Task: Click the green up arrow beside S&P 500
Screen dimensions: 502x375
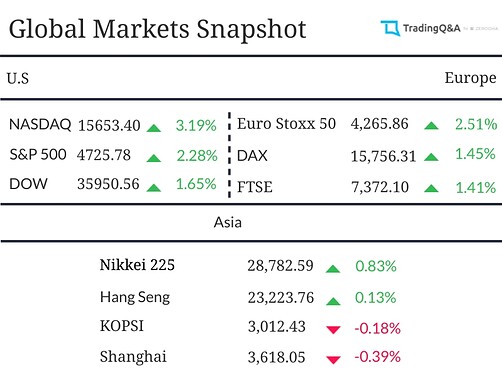Action: [154, 158]
